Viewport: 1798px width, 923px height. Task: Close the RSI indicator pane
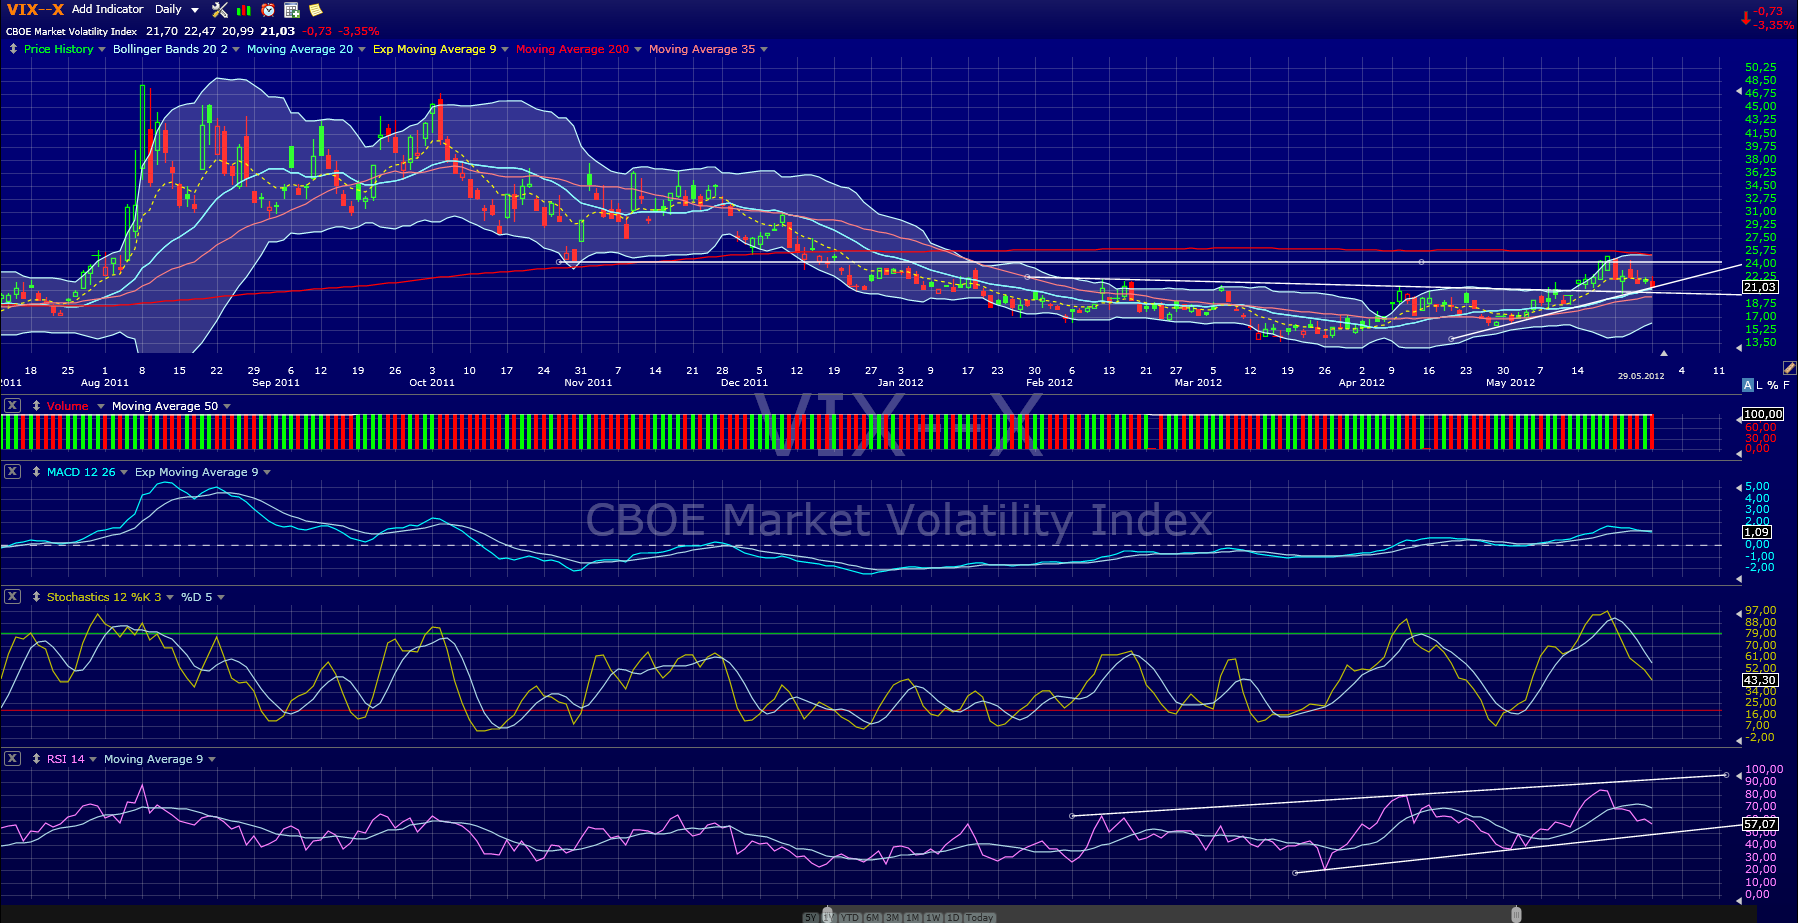pyautogui.click(x=12, y=758)
